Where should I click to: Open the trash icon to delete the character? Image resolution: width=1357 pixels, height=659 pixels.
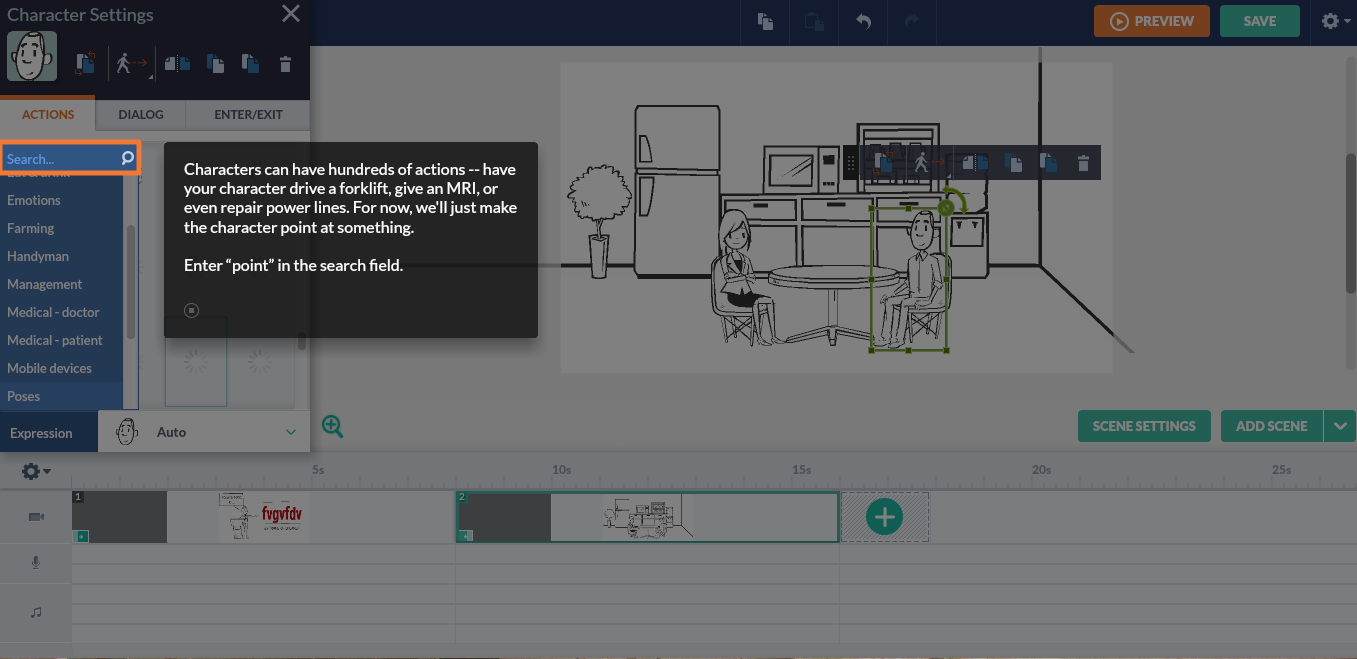(x=287, y=62)
